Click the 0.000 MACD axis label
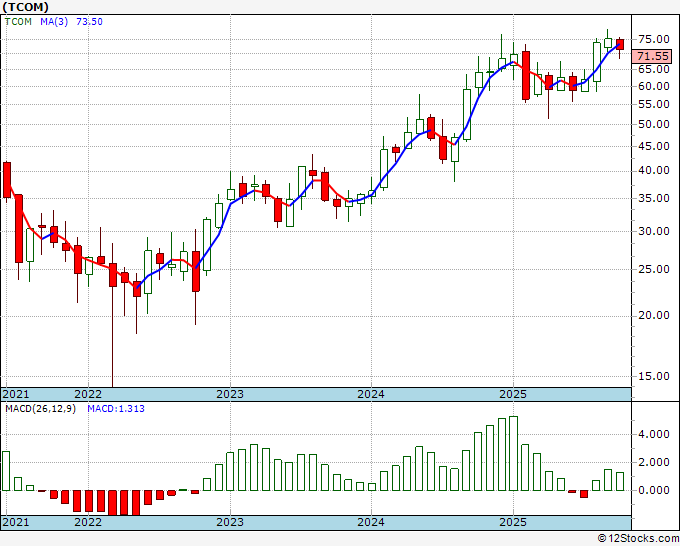680x546 pixels. point(654,490)
